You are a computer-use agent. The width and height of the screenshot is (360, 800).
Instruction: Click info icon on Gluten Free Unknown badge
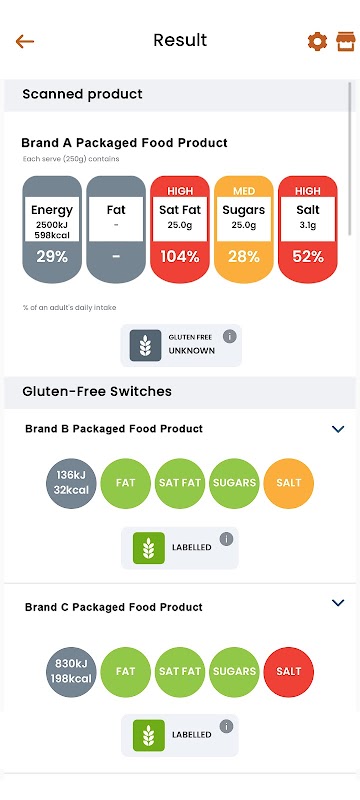230,336
